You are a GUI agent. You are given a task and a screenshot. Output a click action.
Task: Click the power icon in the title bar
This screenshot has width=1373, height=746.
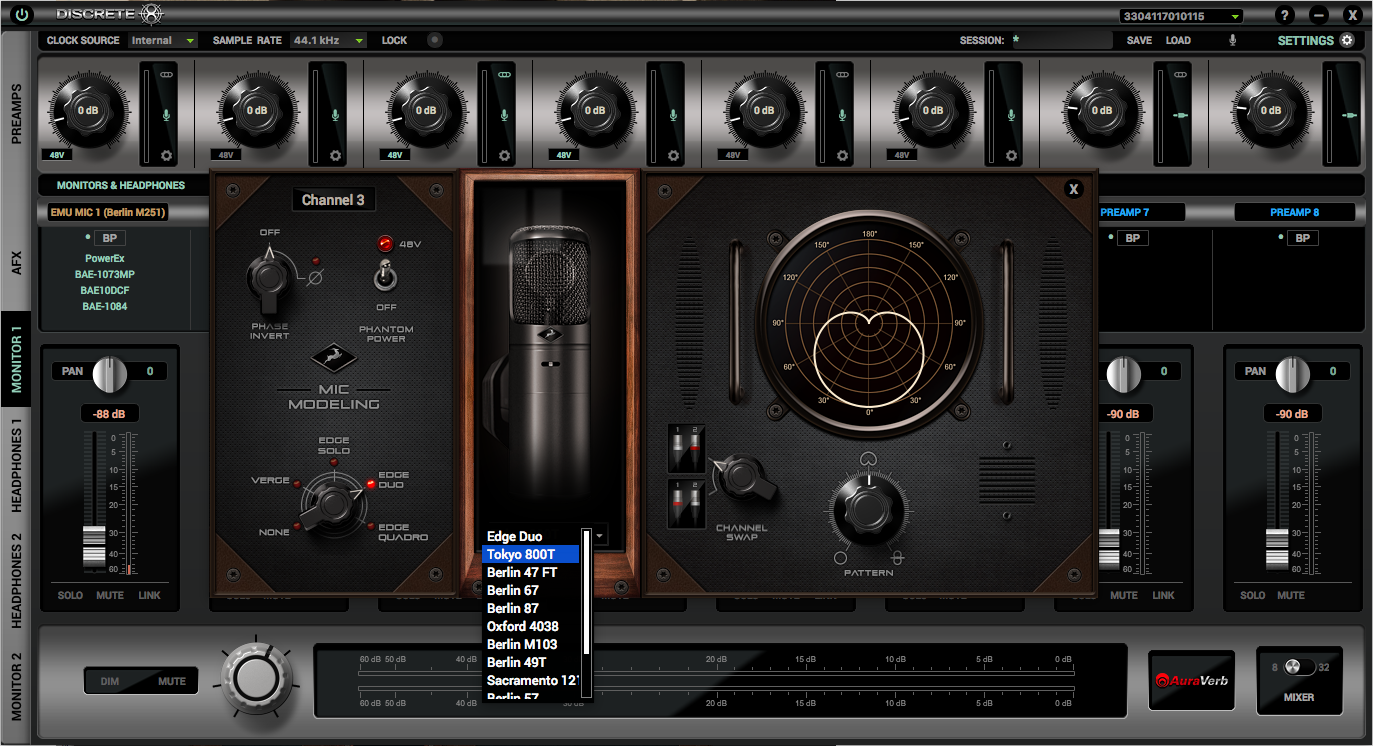(21, 14)
